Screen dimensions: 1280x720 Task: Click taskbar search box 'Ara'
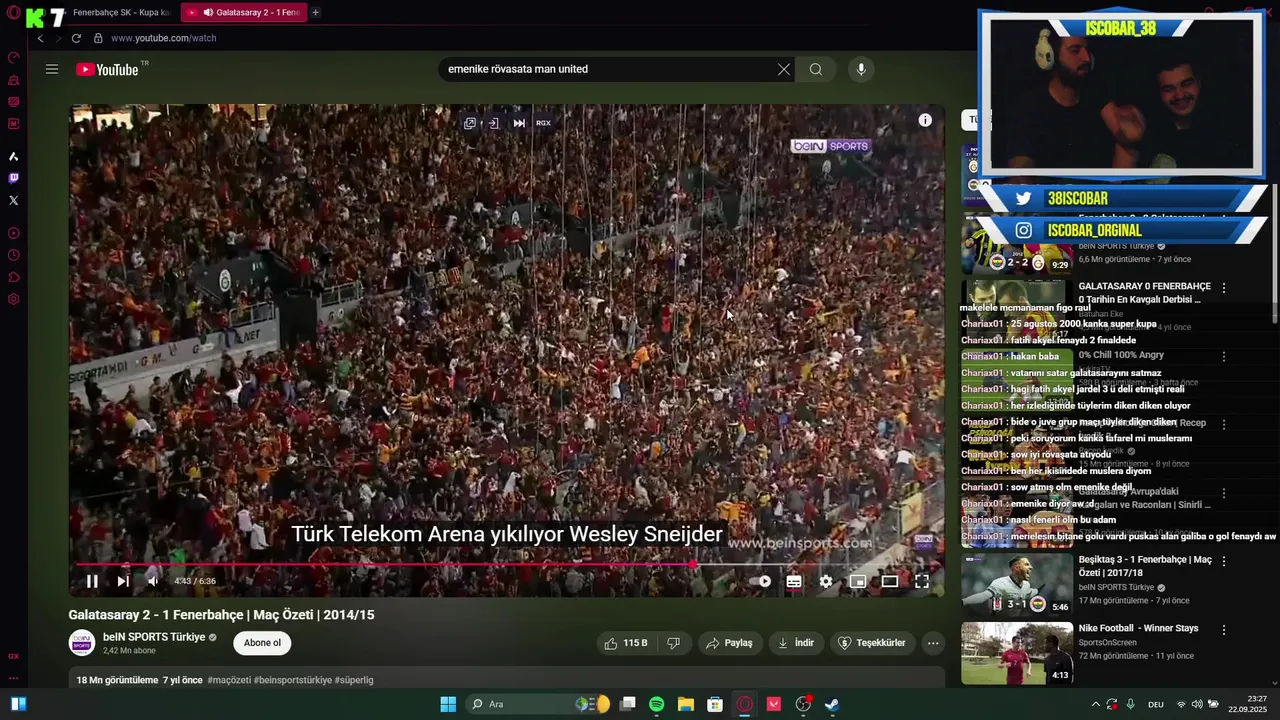click(x=539, y=704)
